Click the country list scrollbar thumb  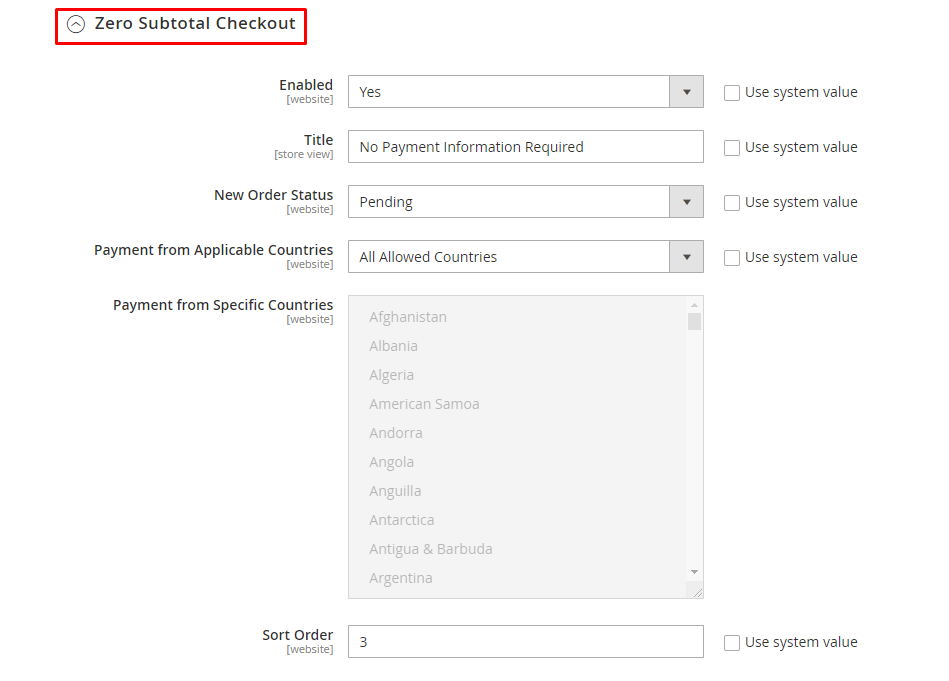click(694, 321)
